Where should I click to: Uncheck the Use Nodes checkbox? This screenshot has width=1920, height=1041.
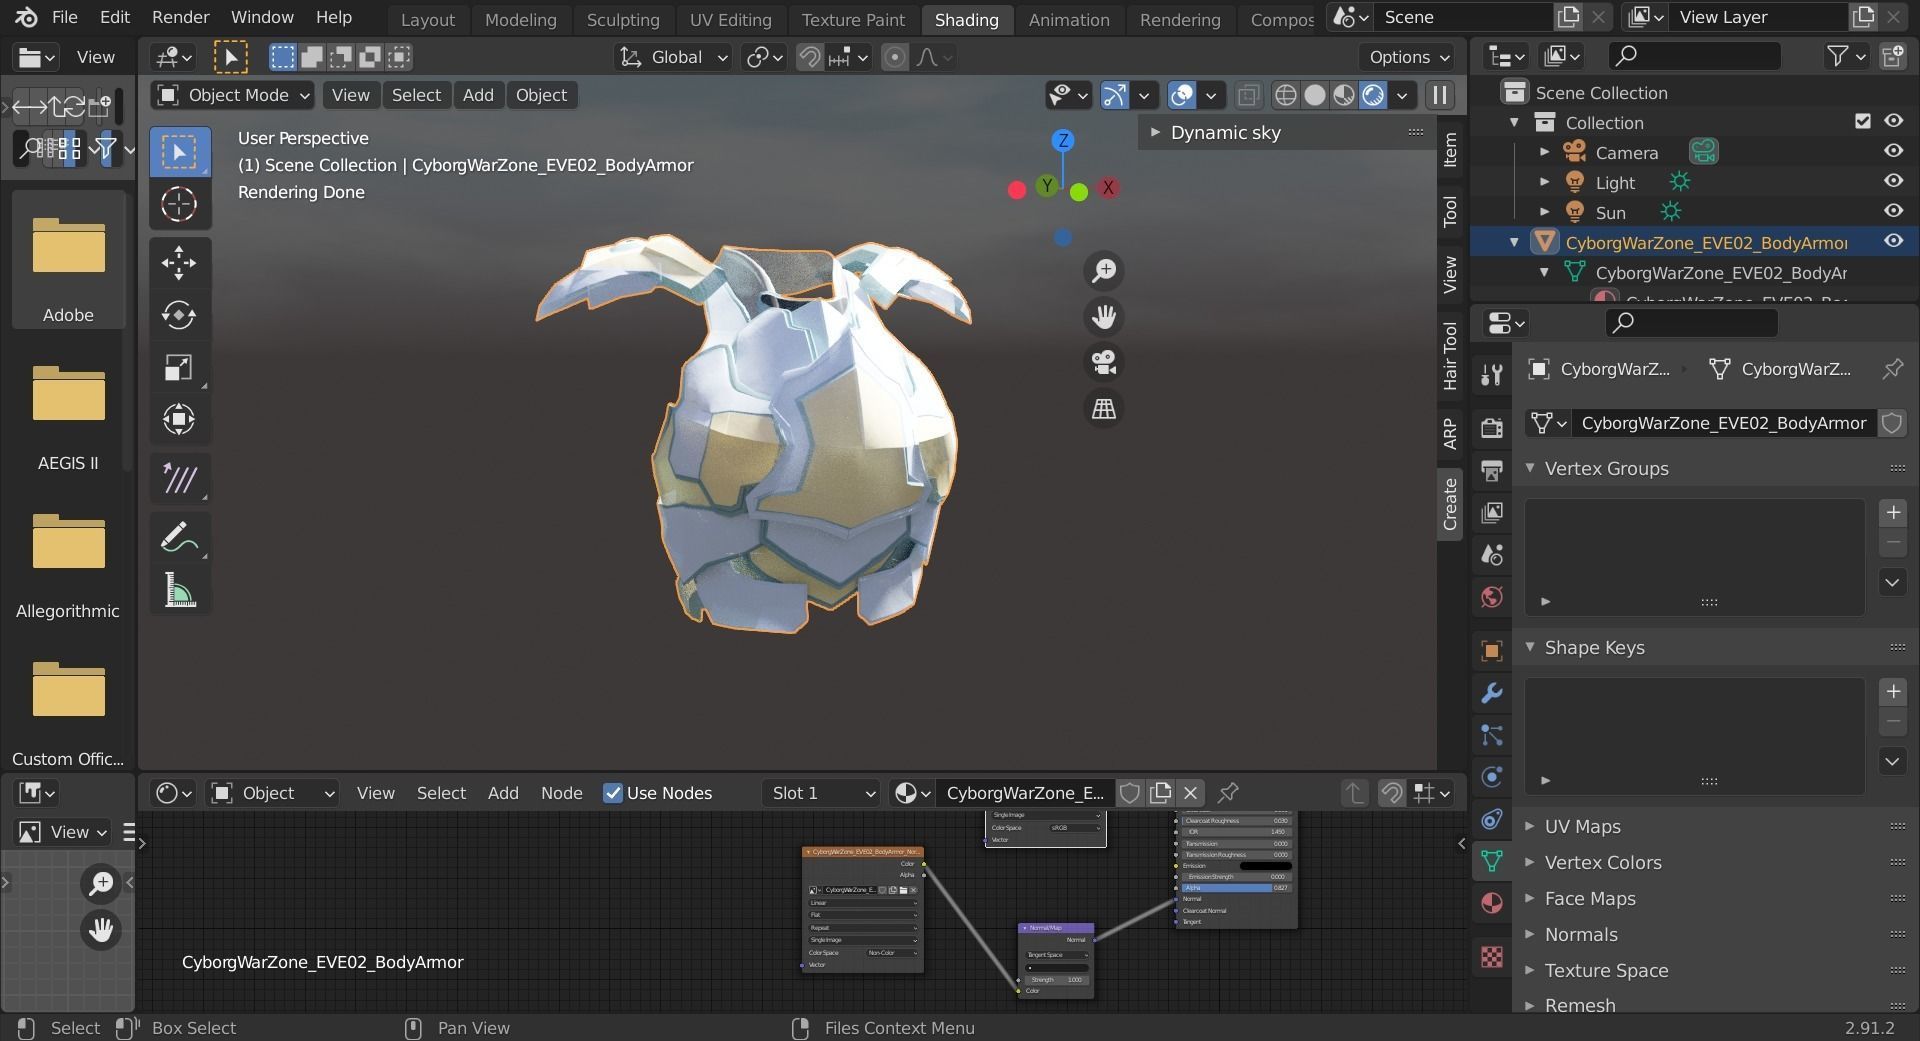click(613, 793)
